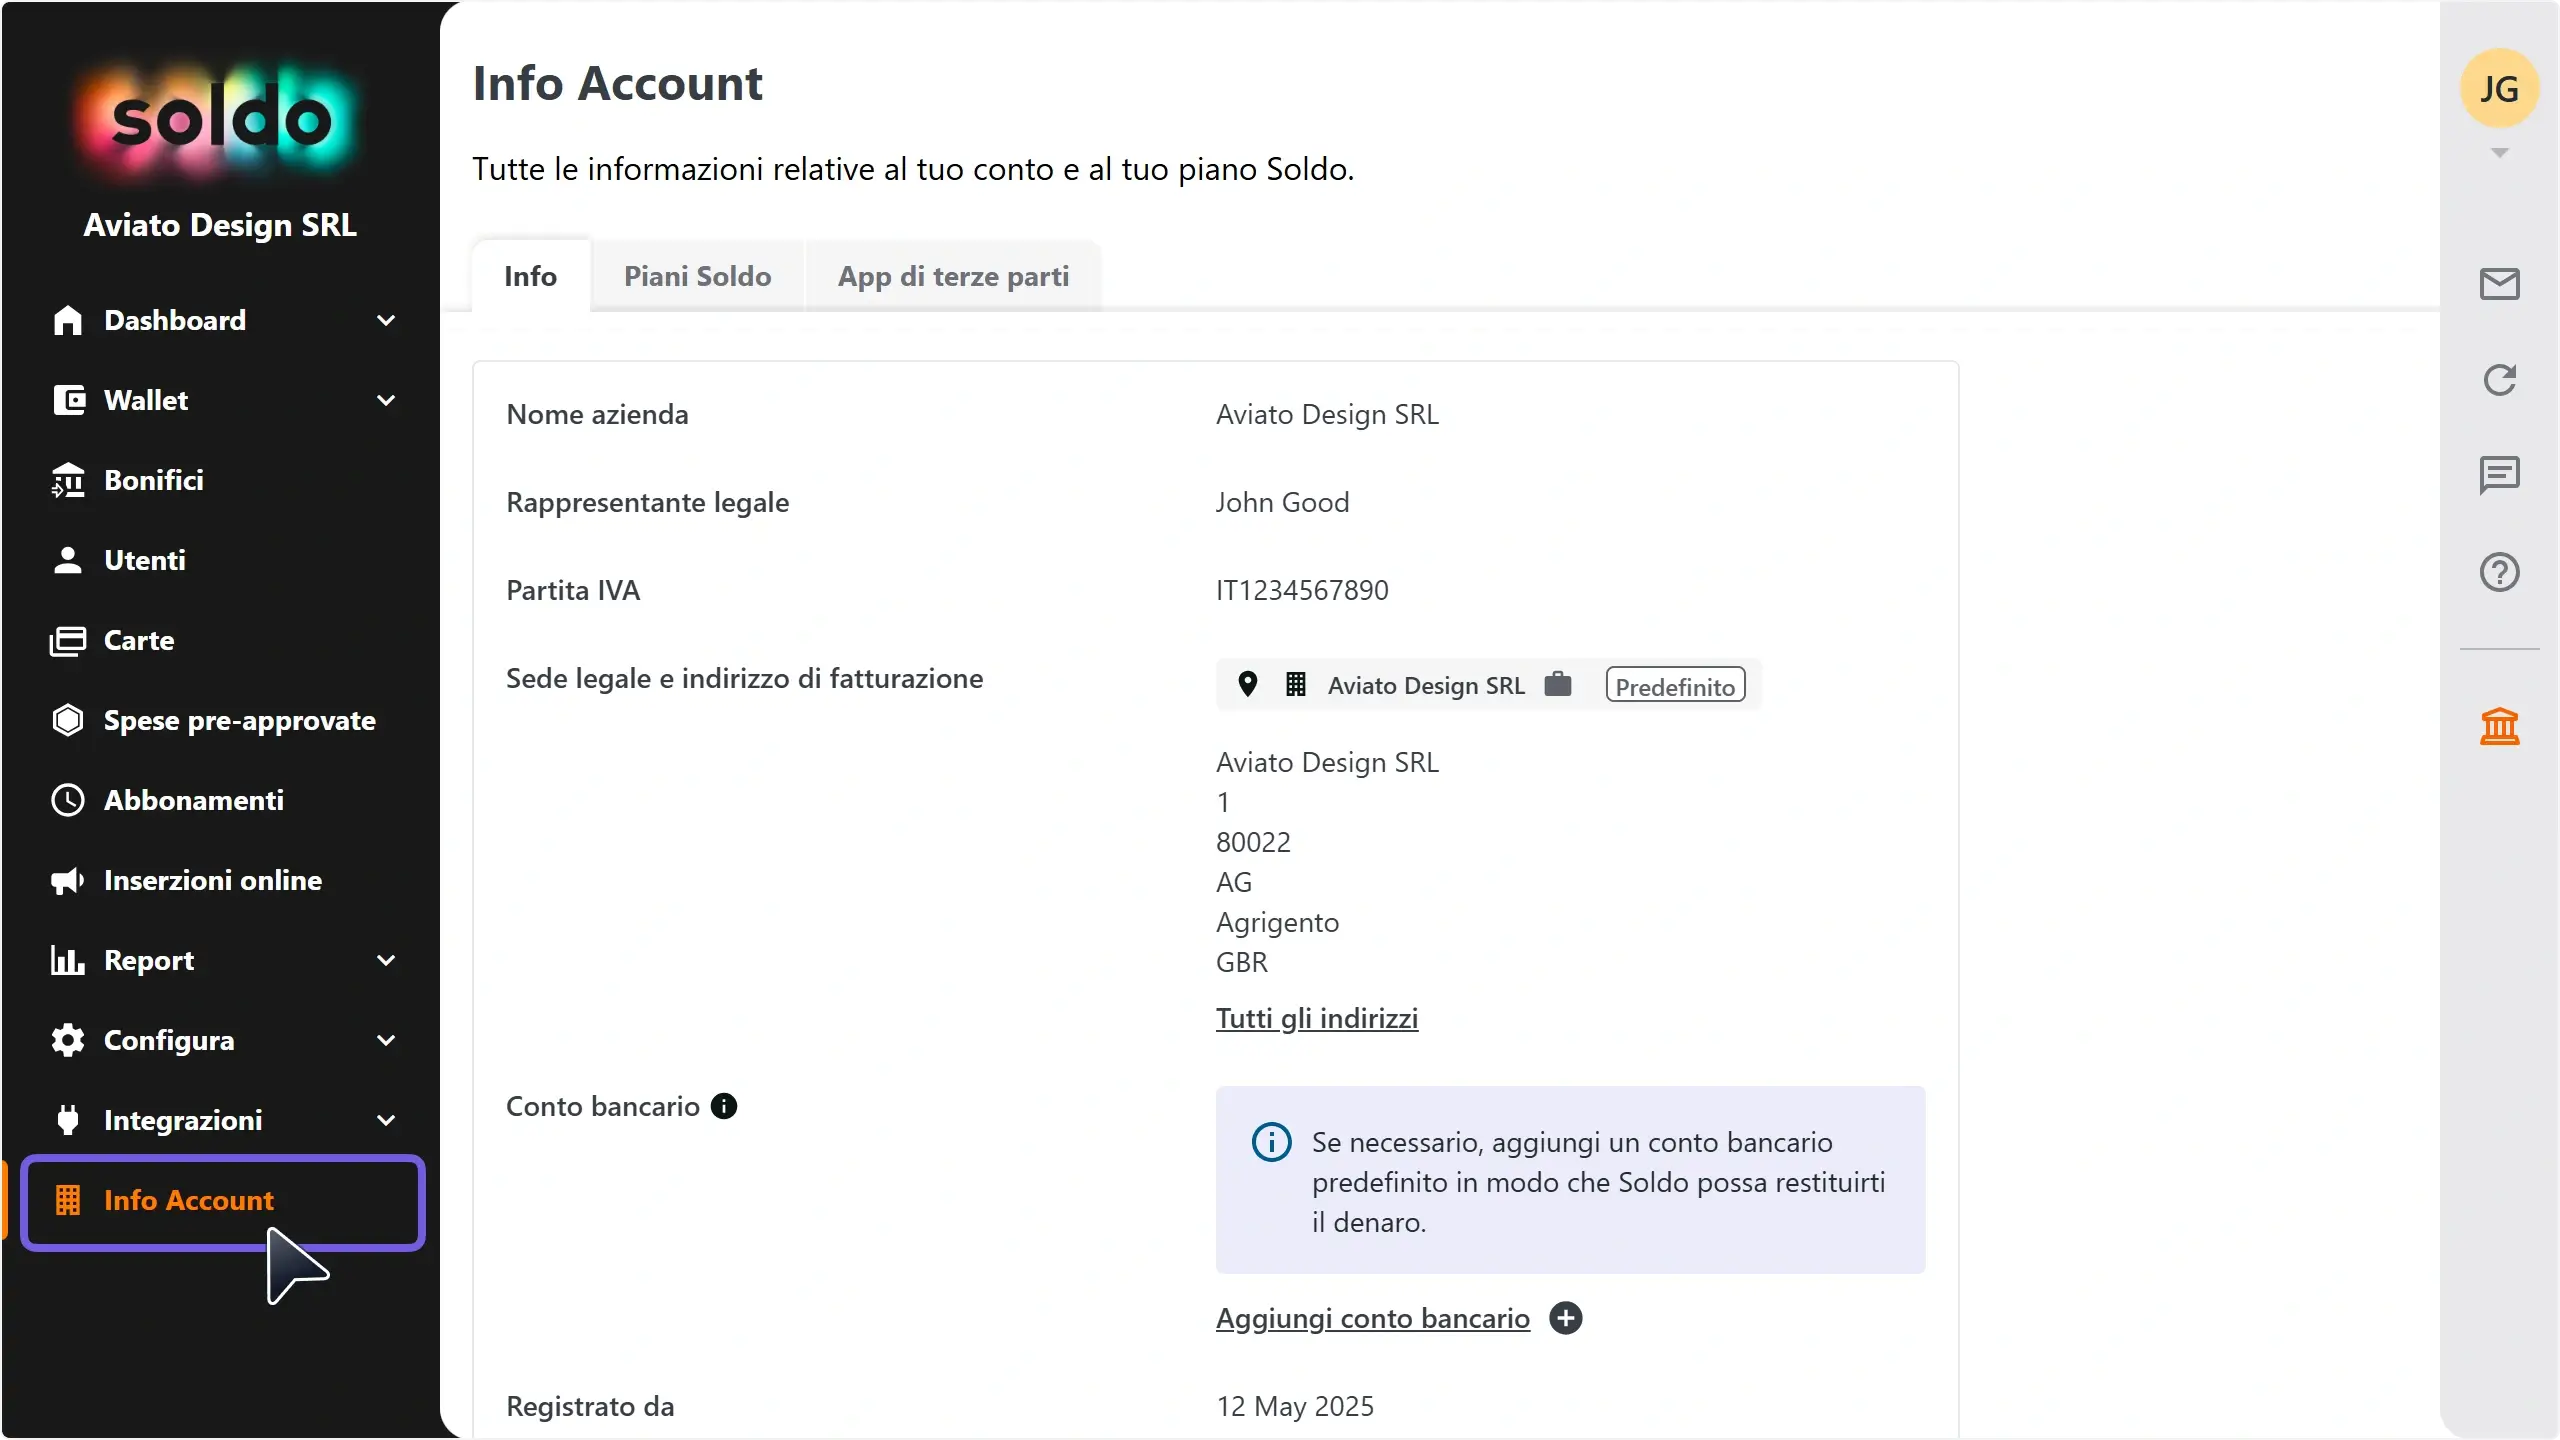Click the Soldo logo
This screenshot has width=2560, height=1440.
pos(219,120)
